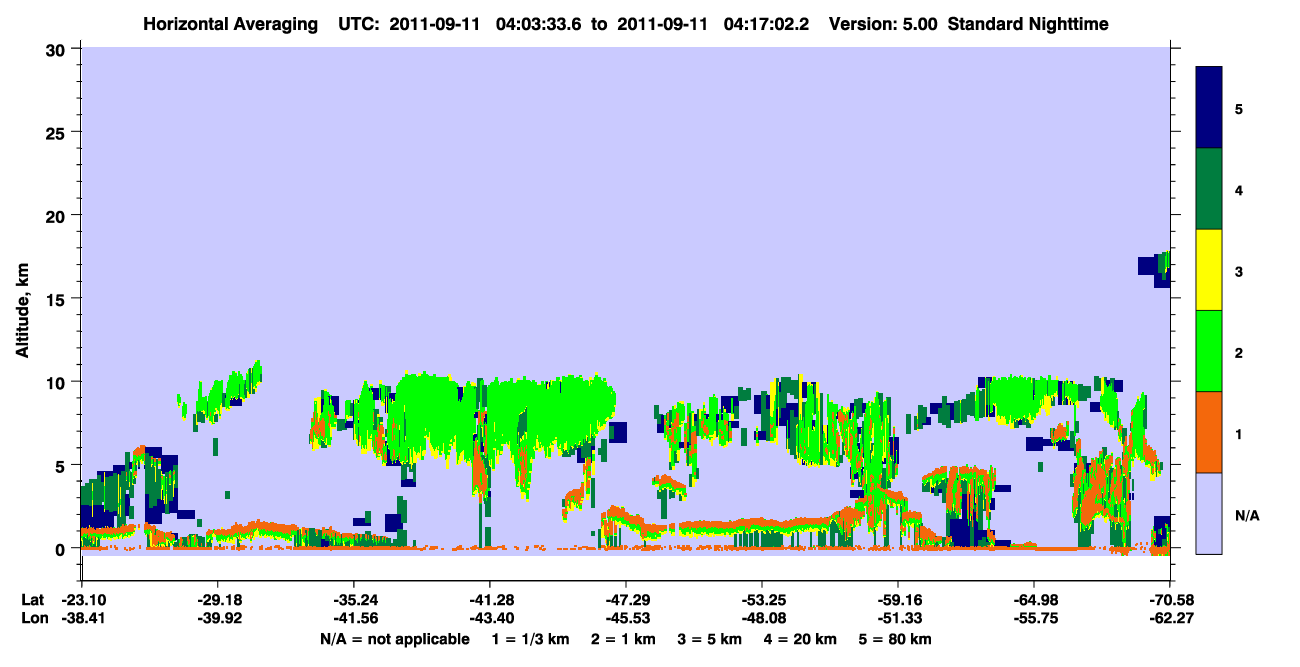Click the latitude label -41.28

[489, 600]
